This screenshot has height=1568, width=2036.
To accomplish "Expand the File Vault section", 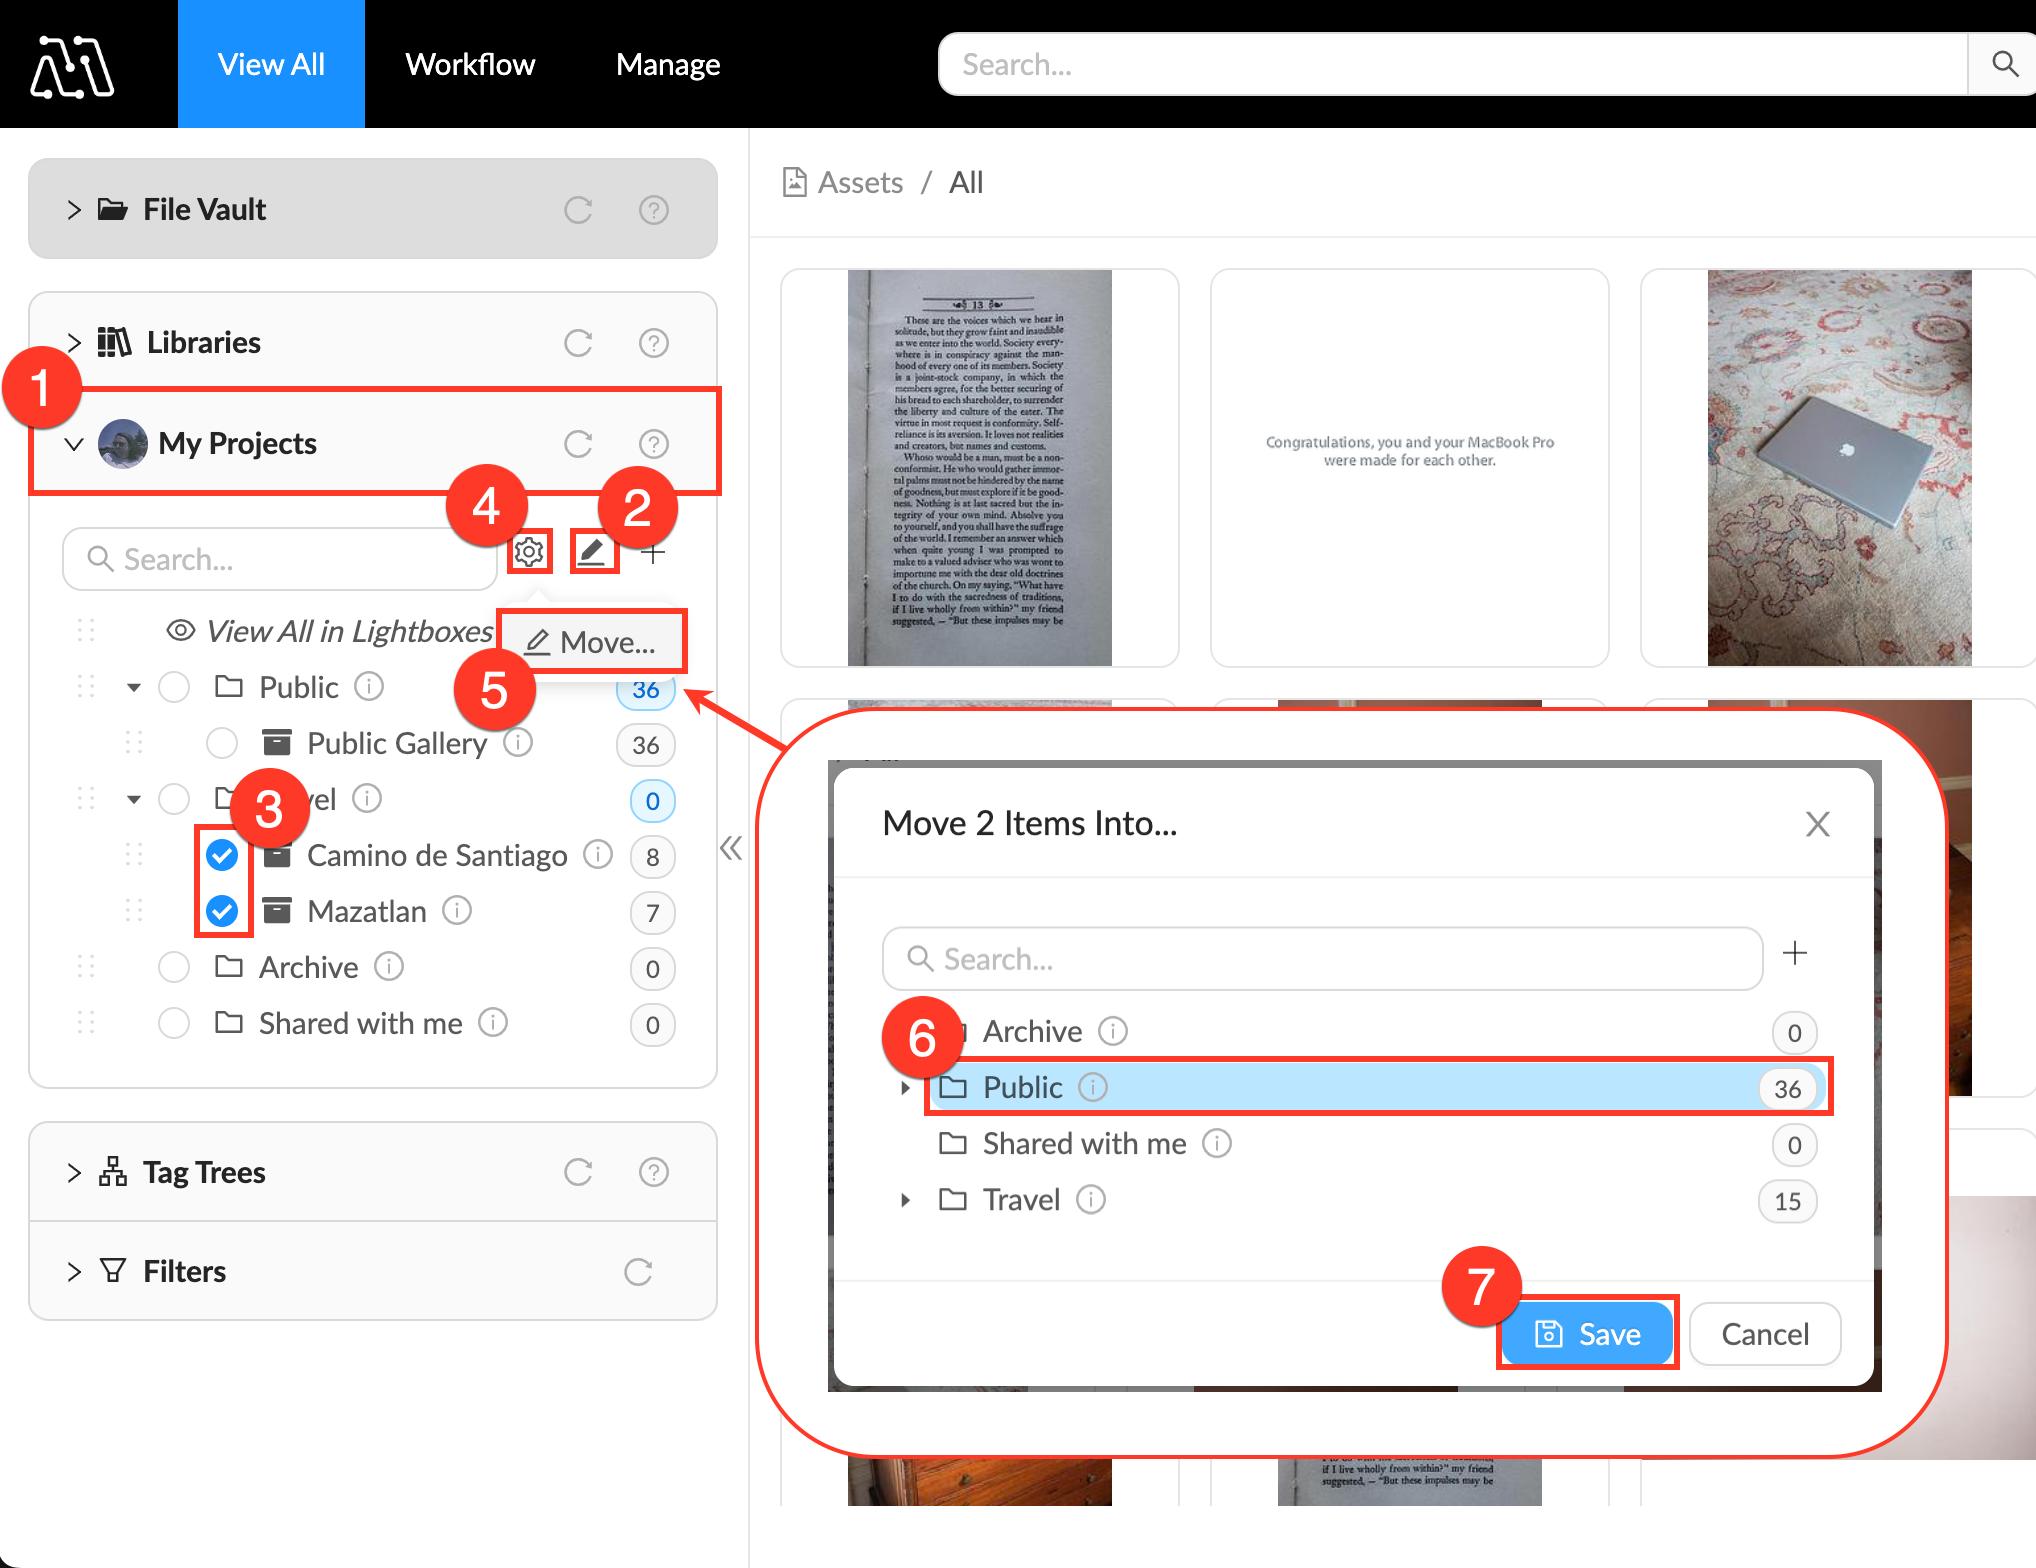I will coord(74,210).
